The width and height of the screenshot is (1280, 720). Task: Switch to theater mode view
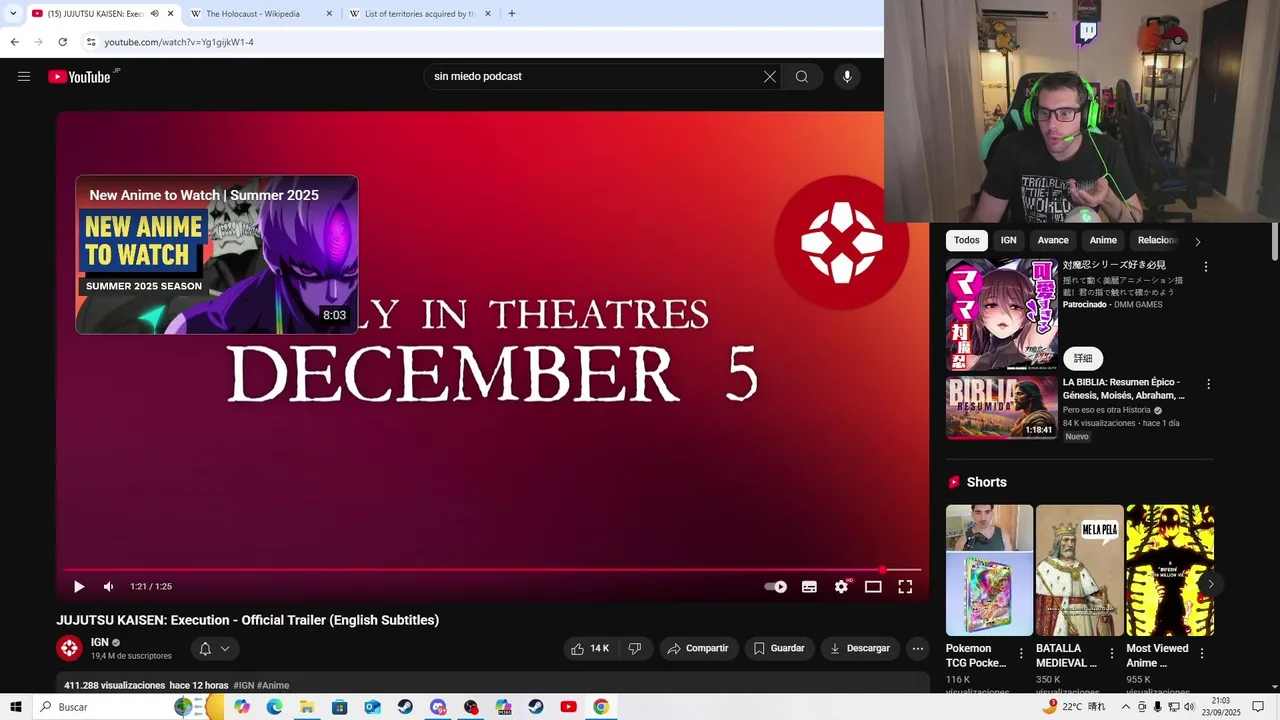coord(873,587)
